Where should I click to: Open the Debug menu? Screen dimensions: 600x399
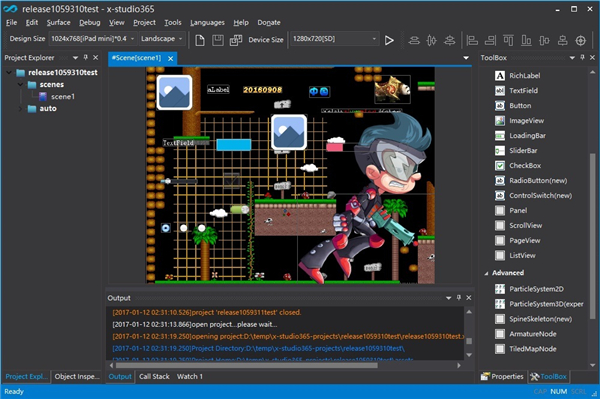[90, 23]
